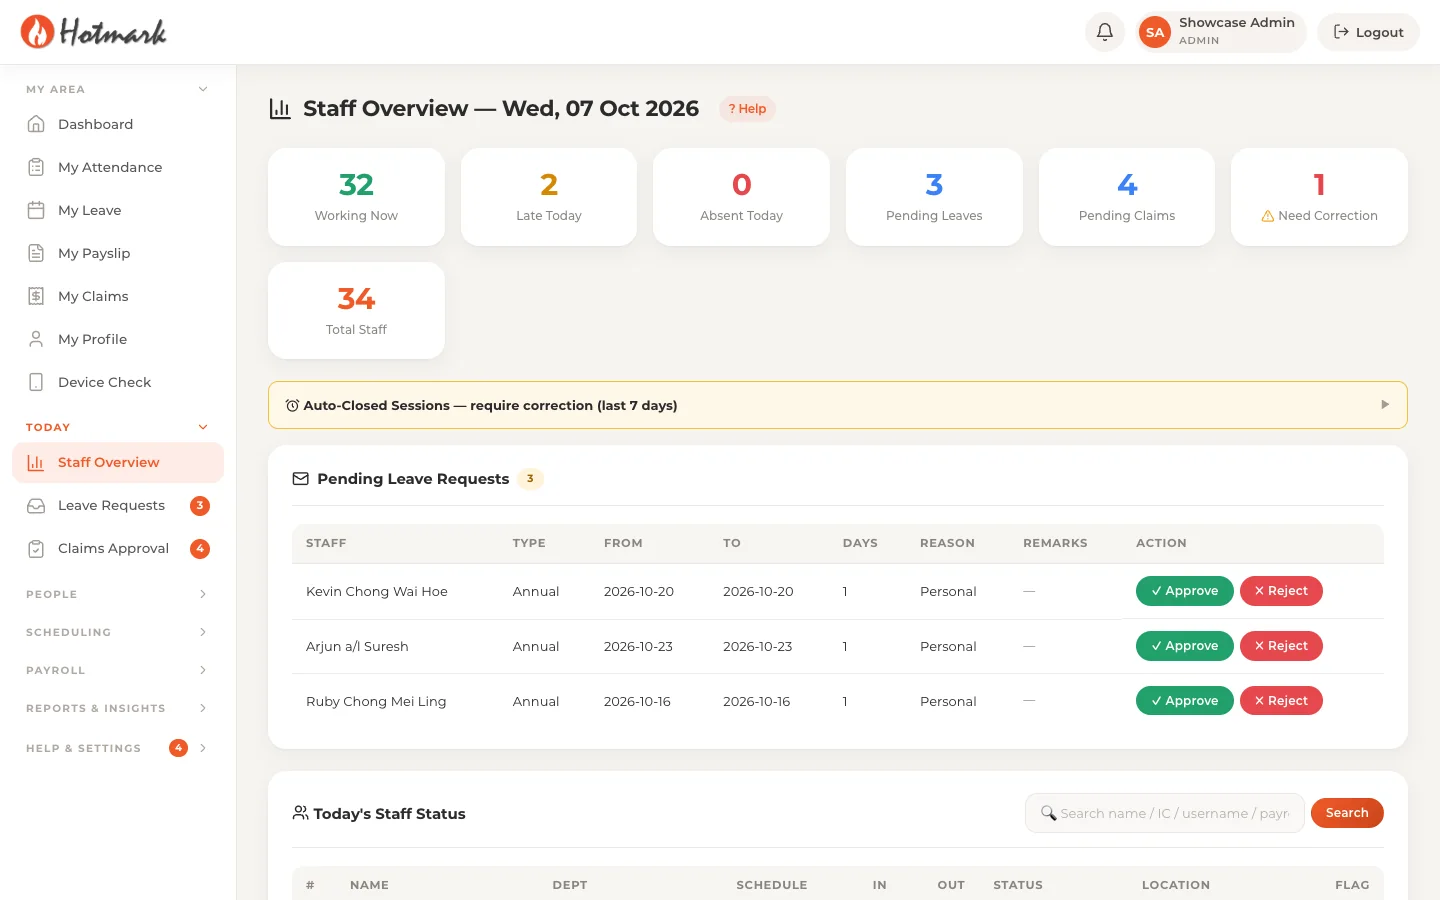This screenshot has height=900, width=1440.
Task: Click the Leave Requests badge showing 3
Action: point(200,506)
